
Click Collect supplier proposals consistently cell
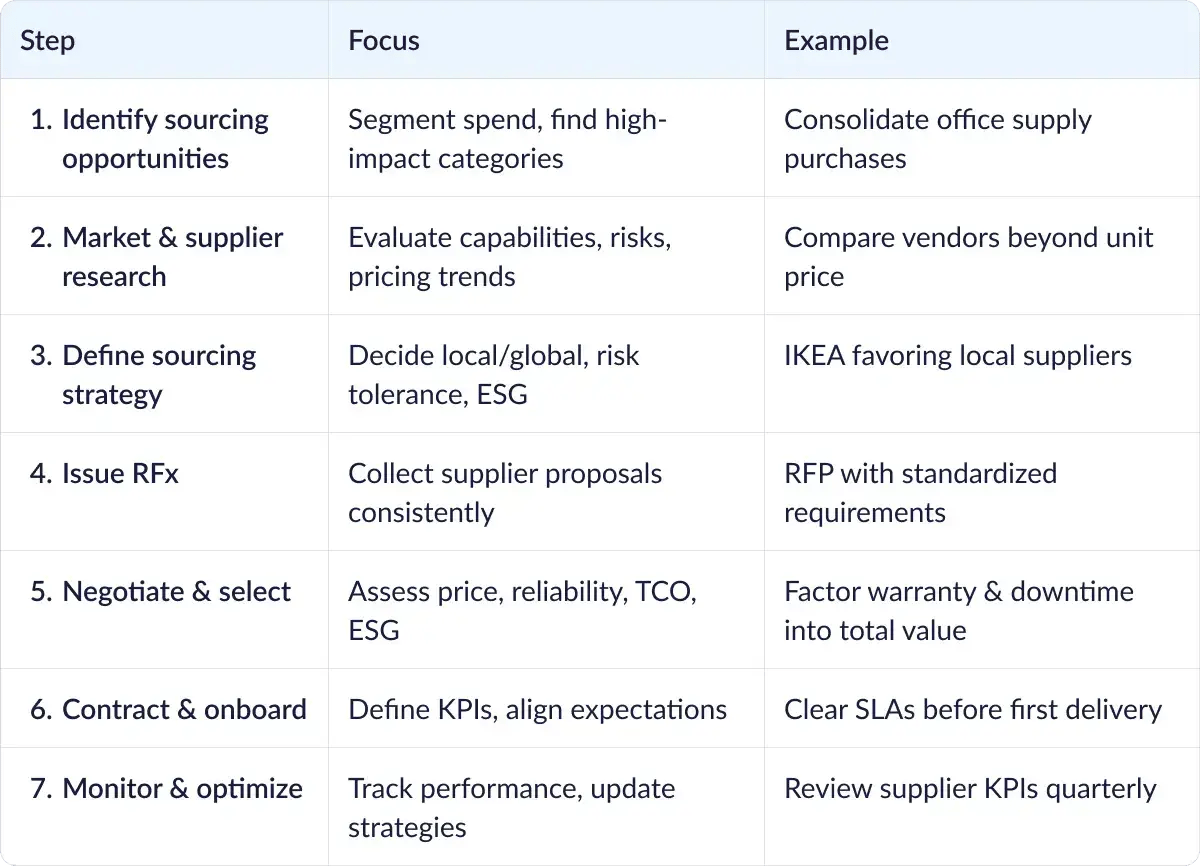click(x=505, y=492)
